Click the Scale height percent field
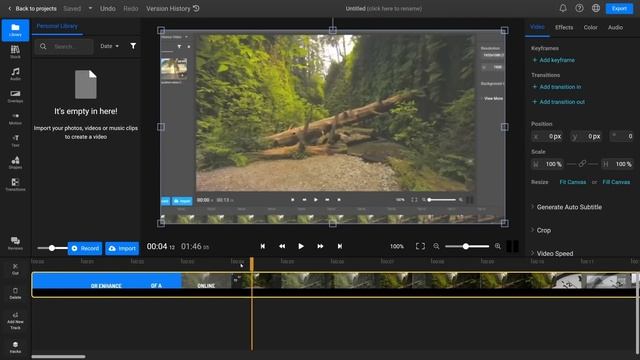 click(617, 164)
